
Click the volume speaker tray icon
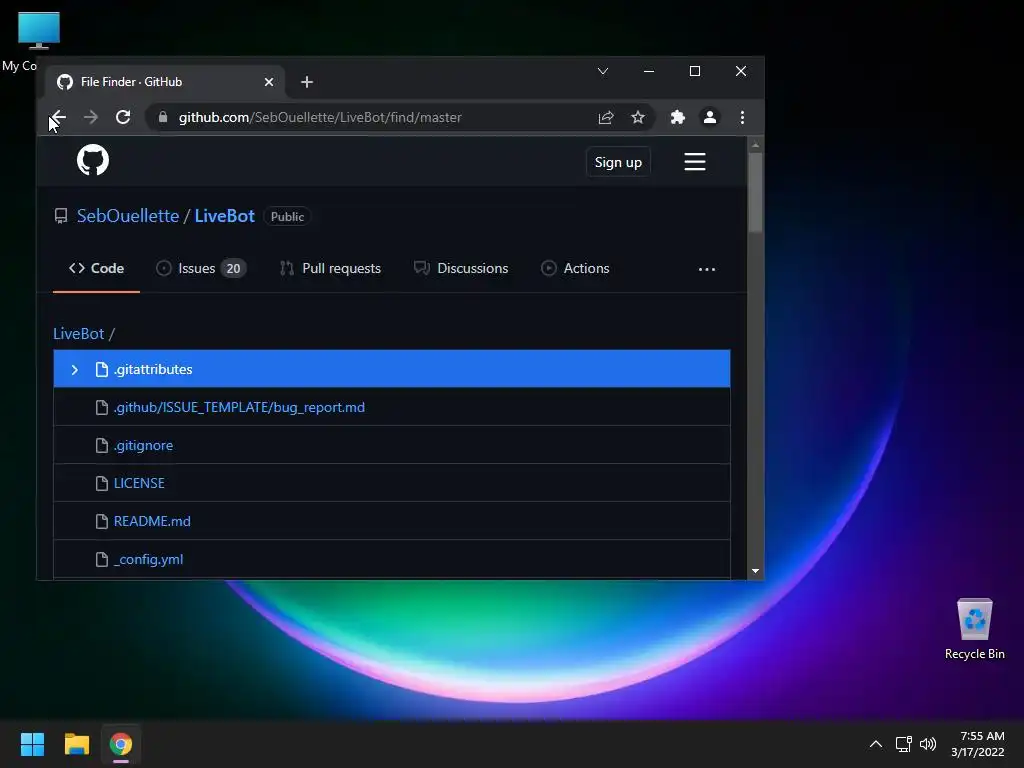click(x=927, y=744)
